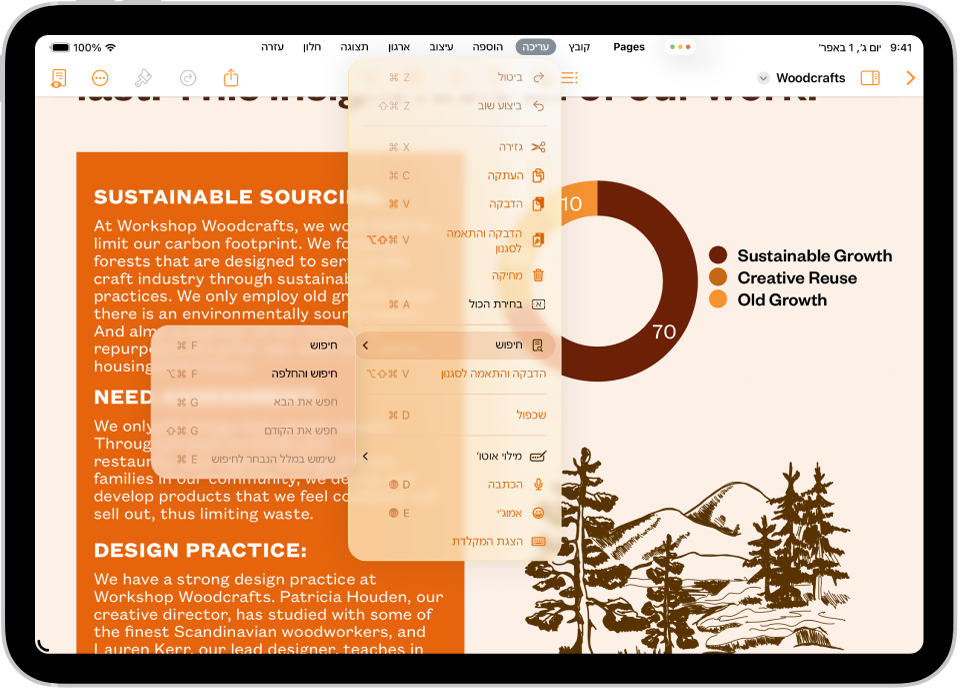Viewport: 960px width, 689px height.
Task: Click the grayed undo circle toolbar icon
Action: (x=188, y=78)
